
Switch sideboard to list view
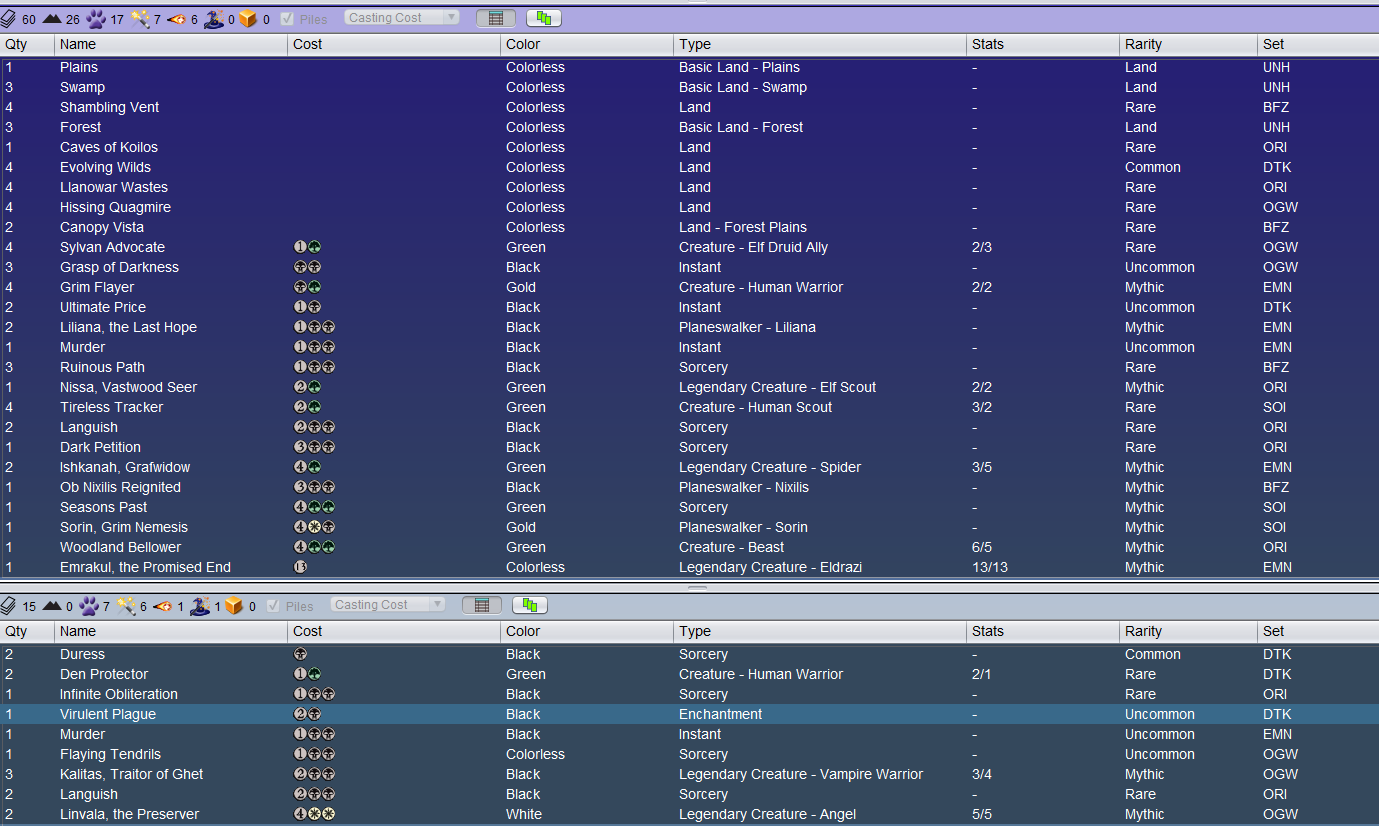(x=482, y=605)
